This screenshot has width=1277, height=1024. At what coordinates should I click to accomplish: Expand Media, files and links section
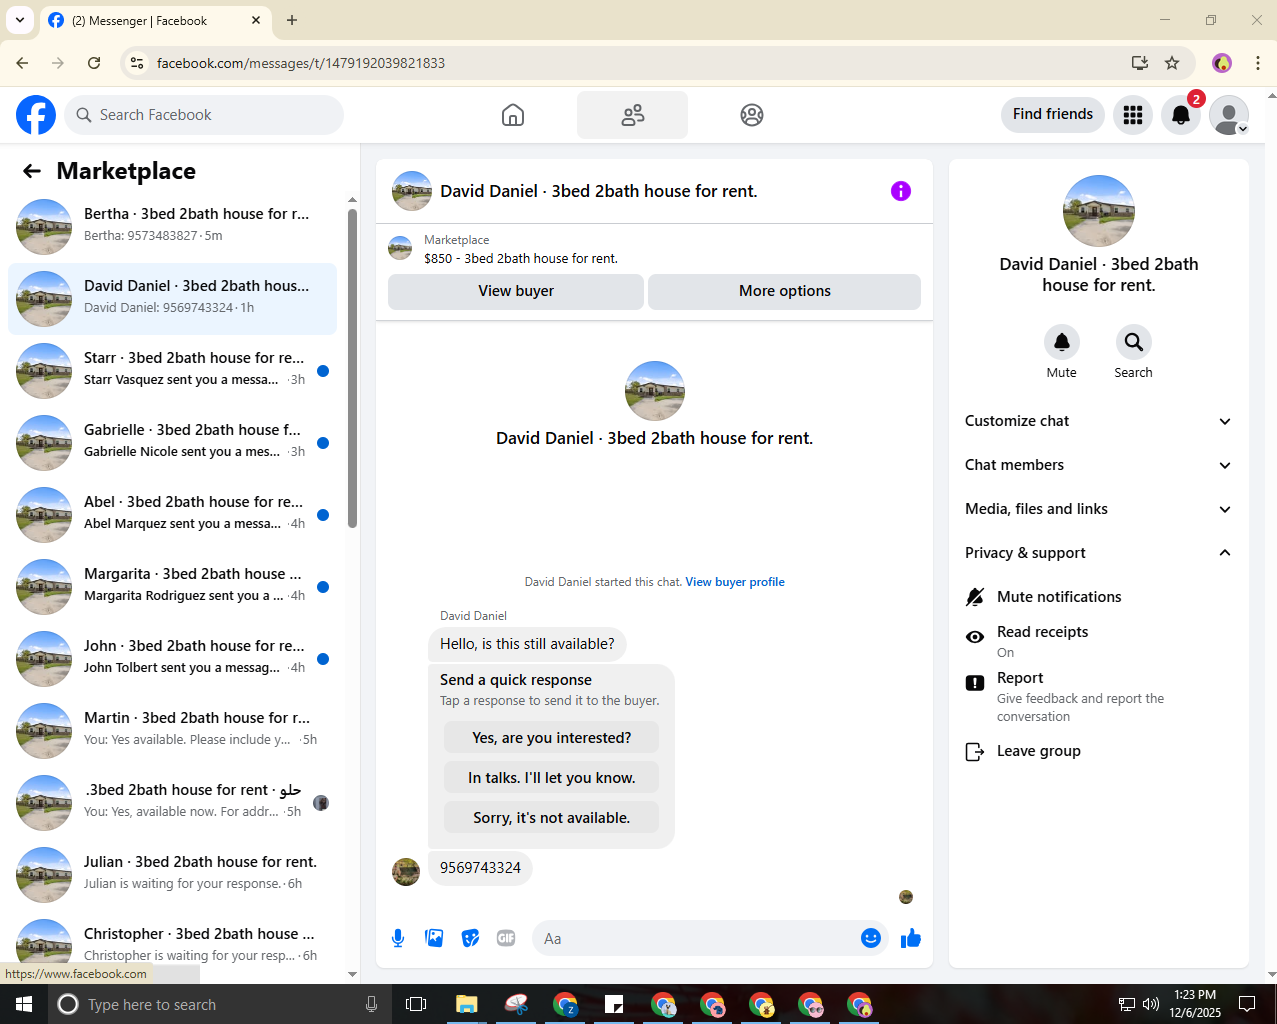click(x=1099, y=509)
